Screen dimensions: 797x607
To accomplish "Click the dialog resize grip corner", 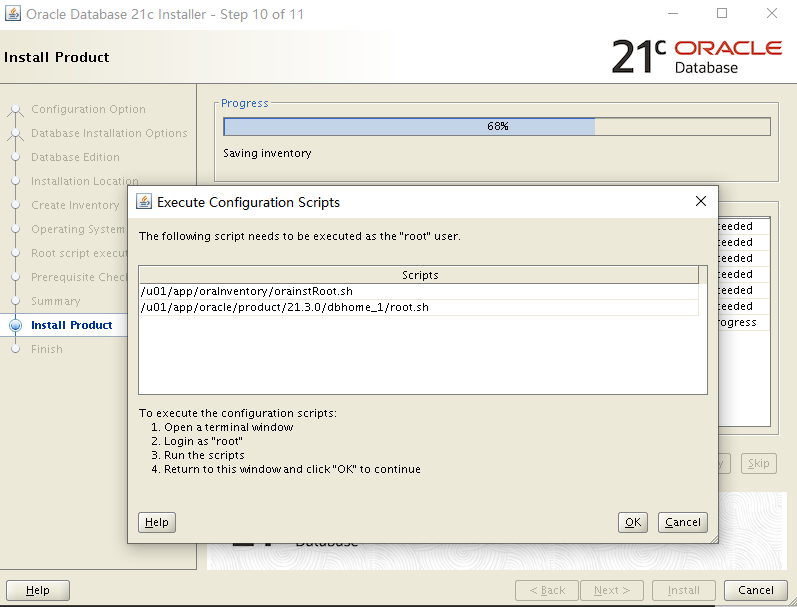I will click(714, 539).
